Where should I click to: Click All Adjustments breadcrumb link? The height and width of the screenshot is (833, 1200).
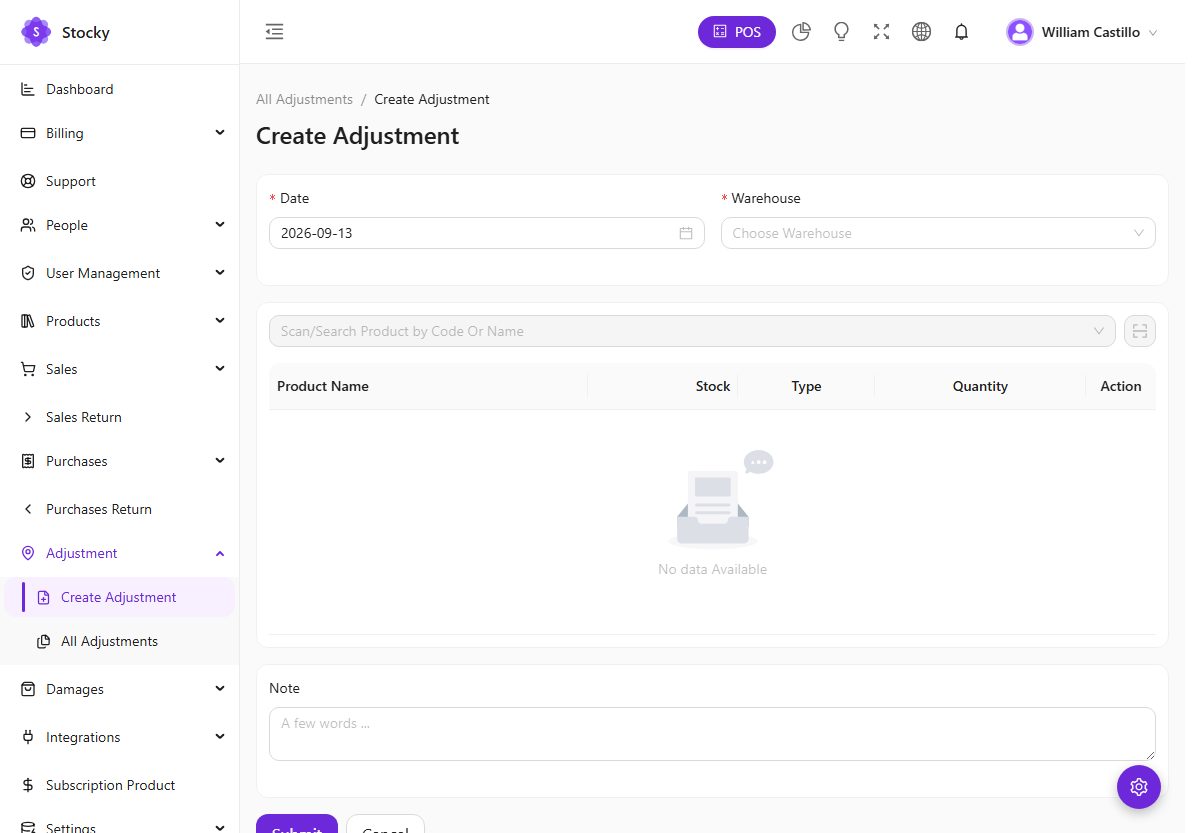(x=304, y=99)
